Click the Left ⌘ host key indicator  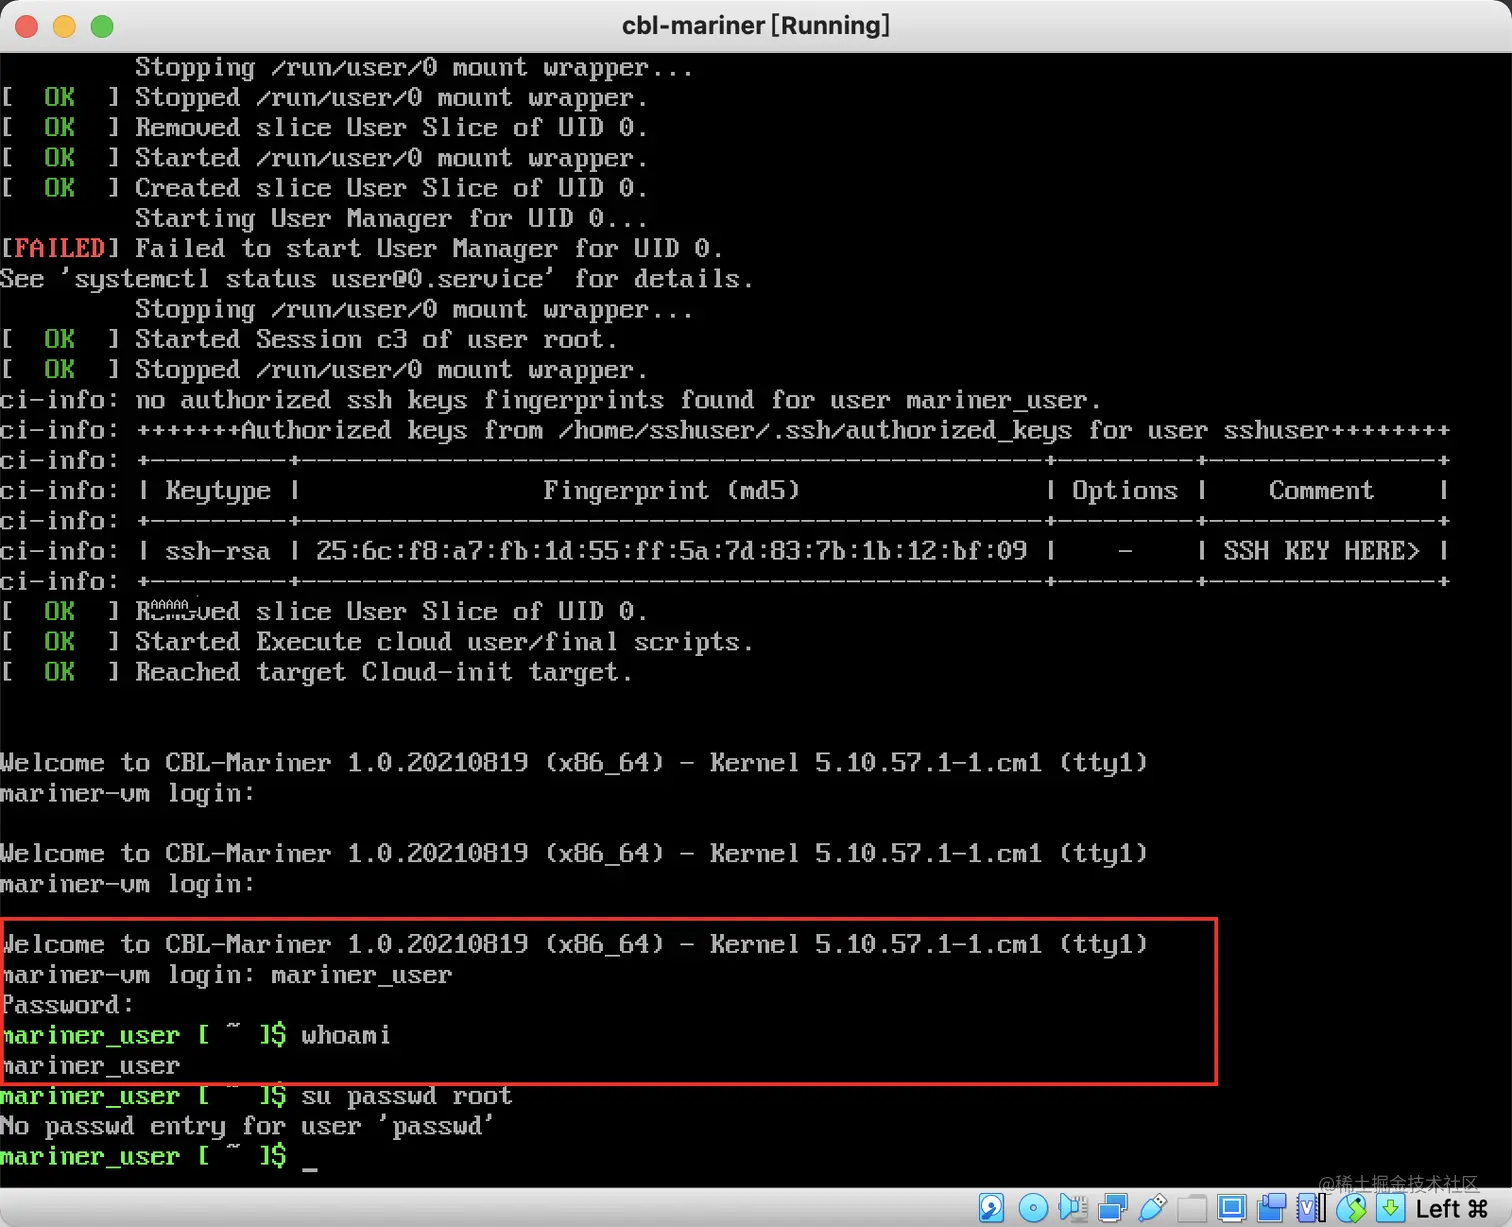pyautogui.click(x=1452, y=1208)
